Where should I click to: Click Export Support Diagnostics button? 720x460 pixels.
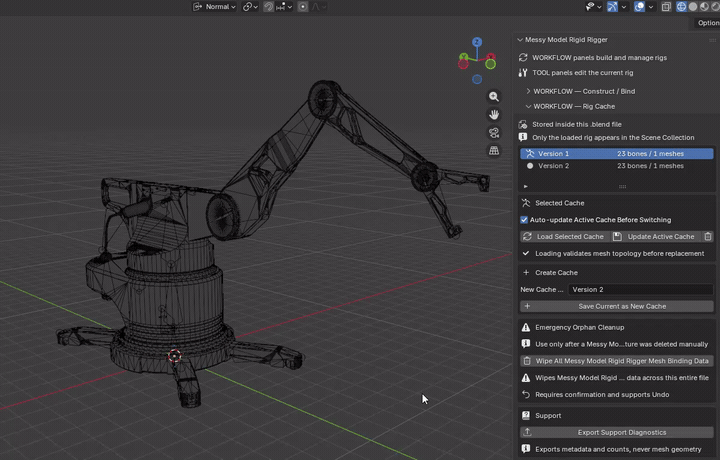pos(617,432)
